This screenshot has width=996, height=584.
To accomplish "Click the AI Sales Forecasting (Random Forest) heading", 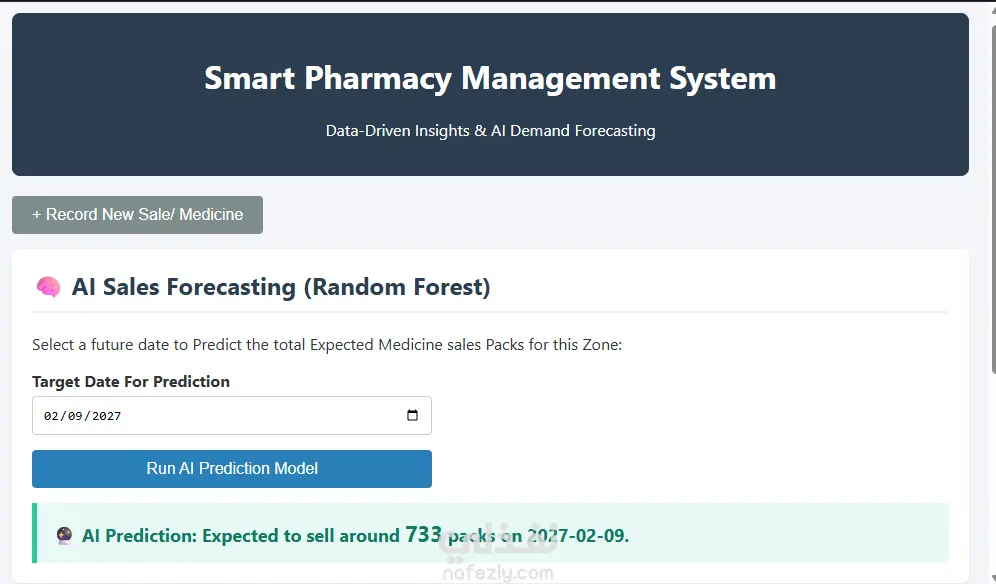I will (x=281, y=287).
